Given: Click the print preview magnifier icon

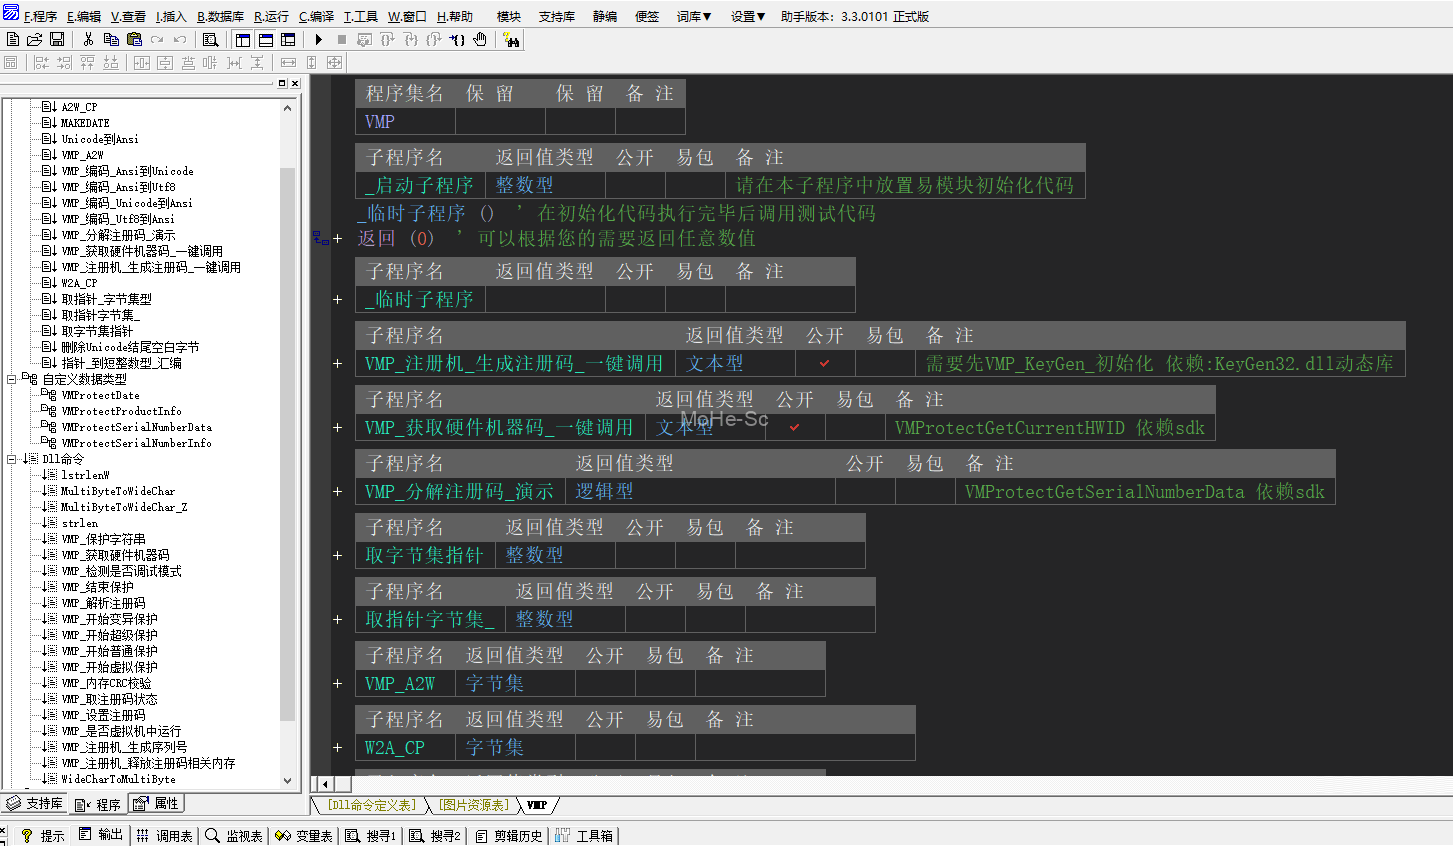Looking at the screenshot, I should point(210,39).
